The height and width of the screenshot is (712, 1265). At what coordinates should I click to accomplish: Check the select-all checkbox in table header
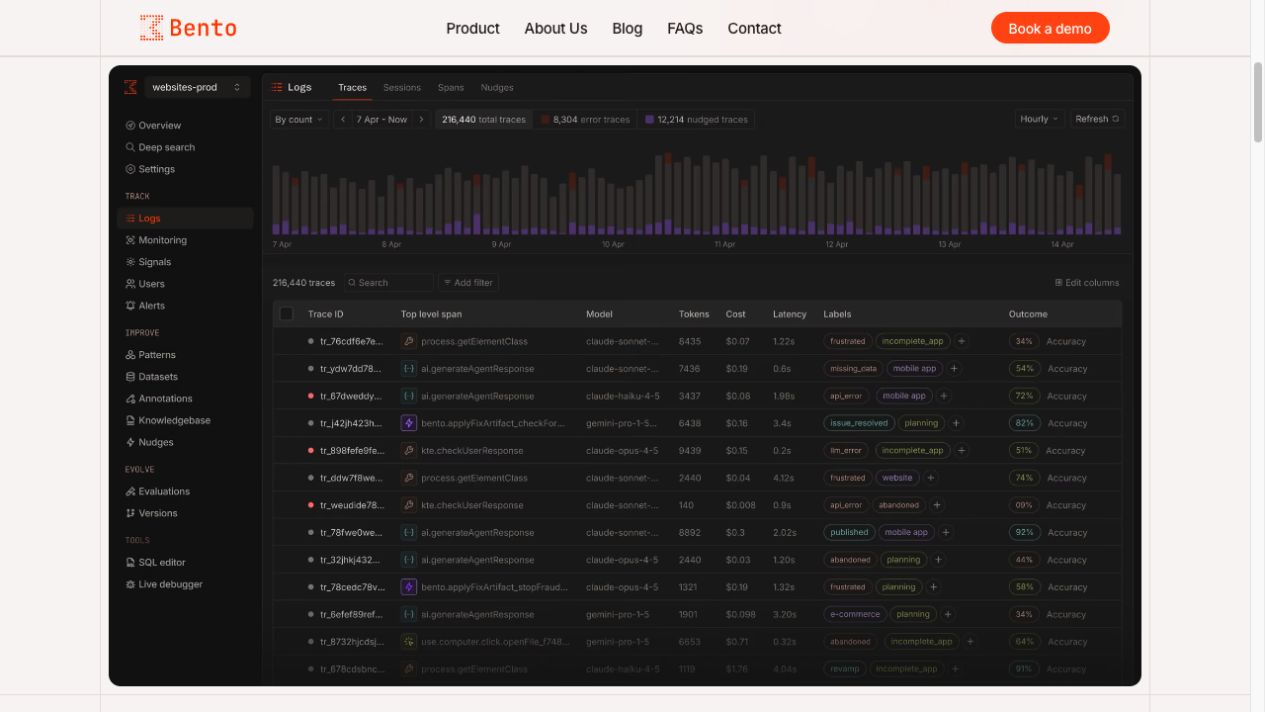[286, 314]
